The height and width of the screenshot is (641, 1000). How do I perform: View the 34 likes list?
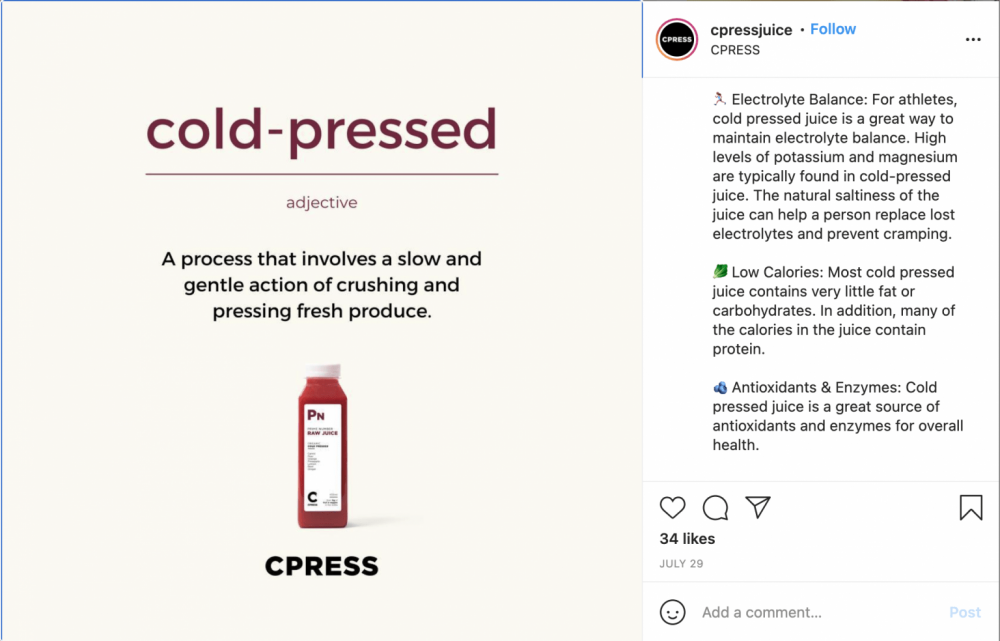click(687, 539)
